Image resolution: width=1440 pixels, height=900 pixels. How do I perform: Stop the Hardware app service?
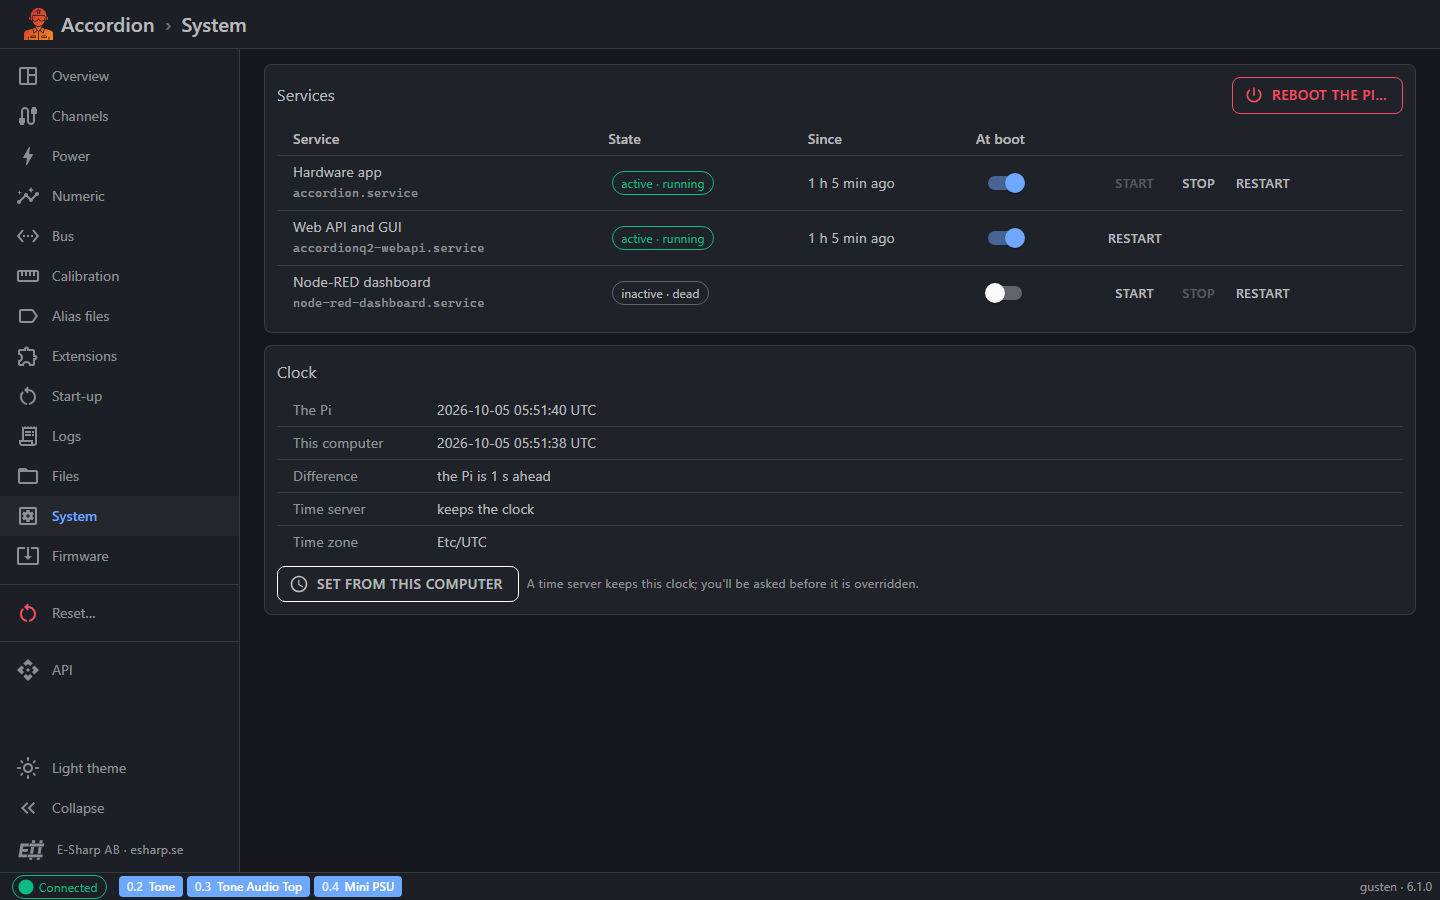tap(1198, 183)
